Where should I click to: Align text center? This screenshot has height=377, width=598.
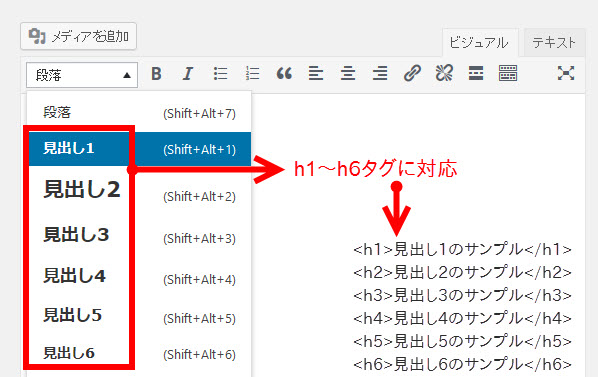pos(348,73)
